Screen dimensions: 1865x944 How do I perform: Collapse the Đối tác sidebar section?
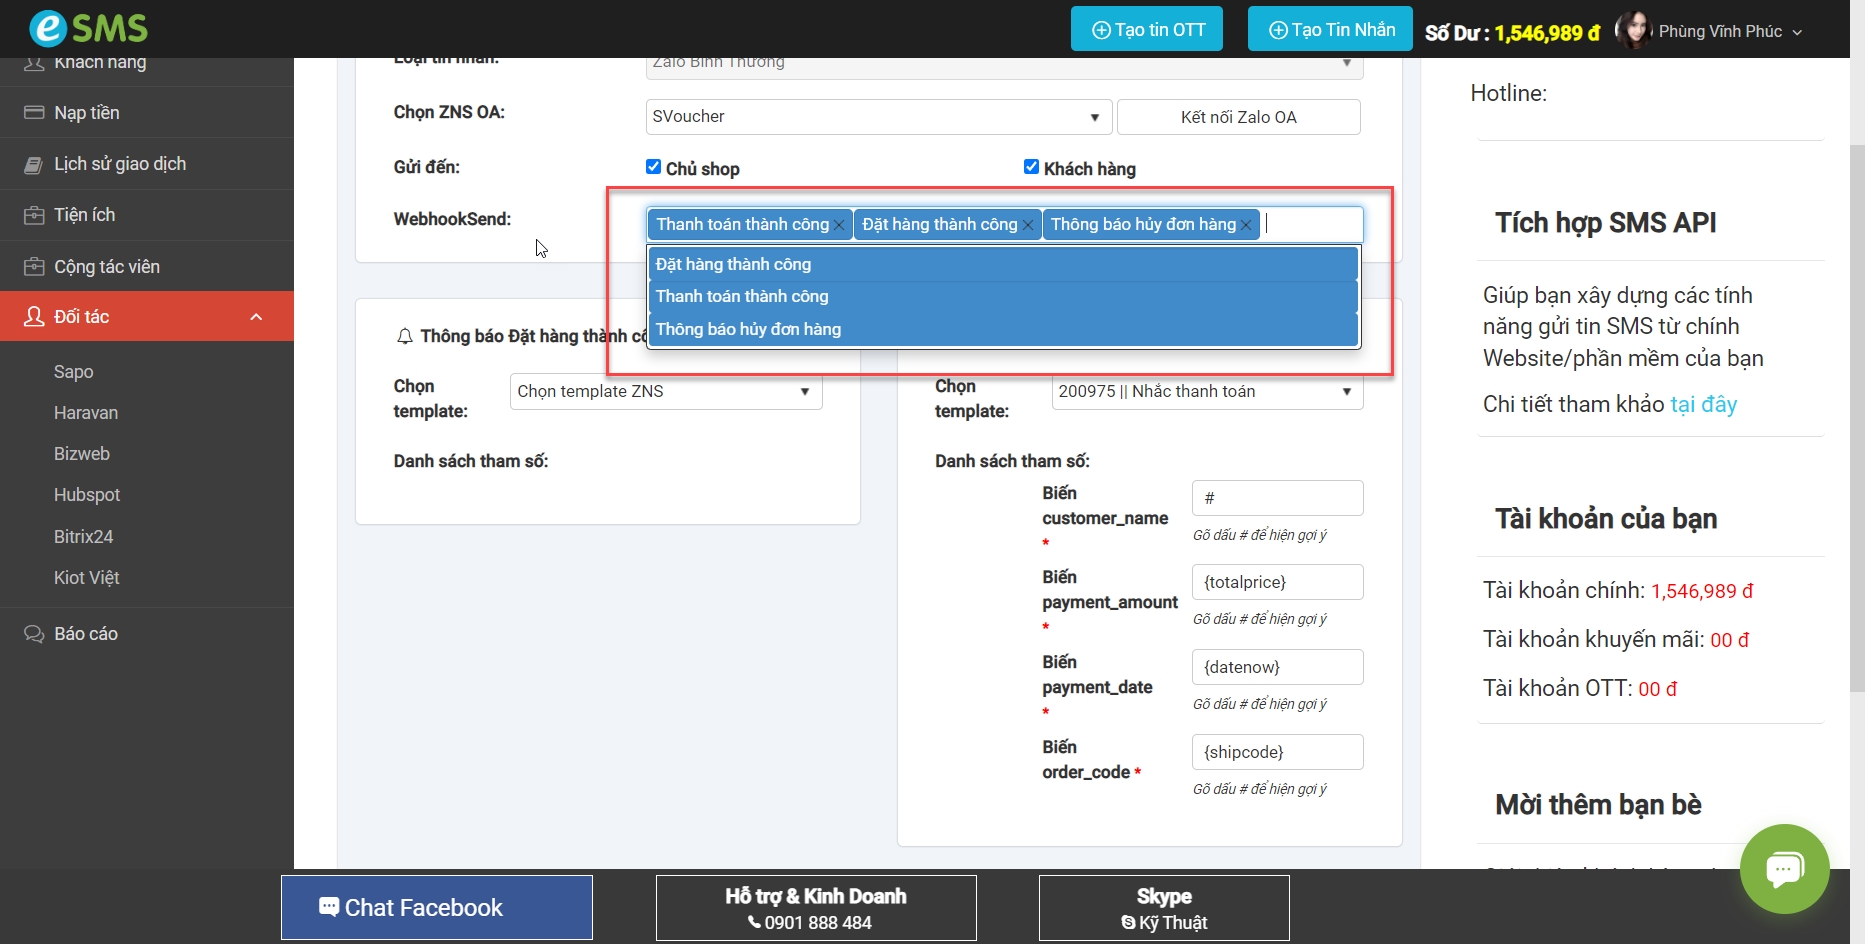tap(256, 317)
